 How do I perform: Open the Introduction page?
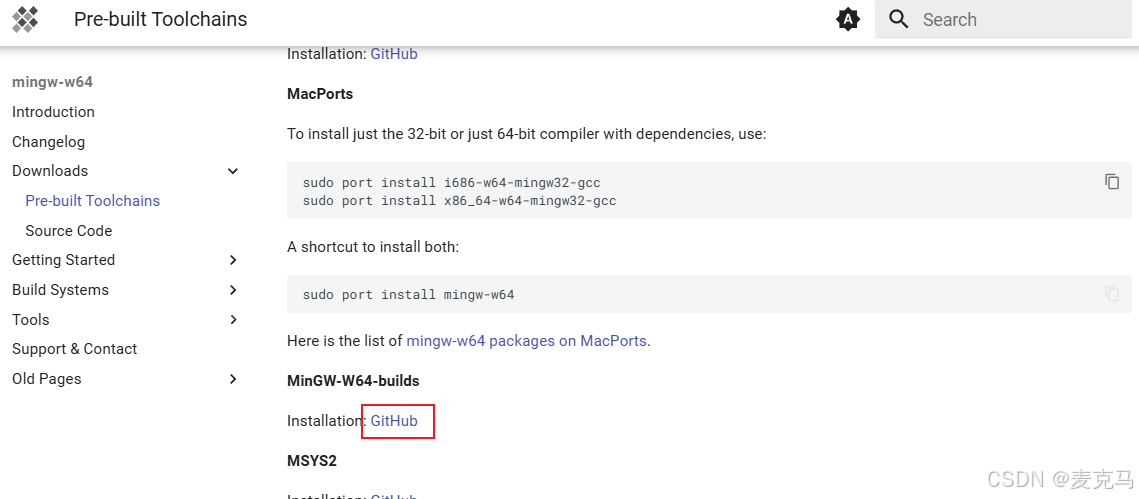pos(53,112)
